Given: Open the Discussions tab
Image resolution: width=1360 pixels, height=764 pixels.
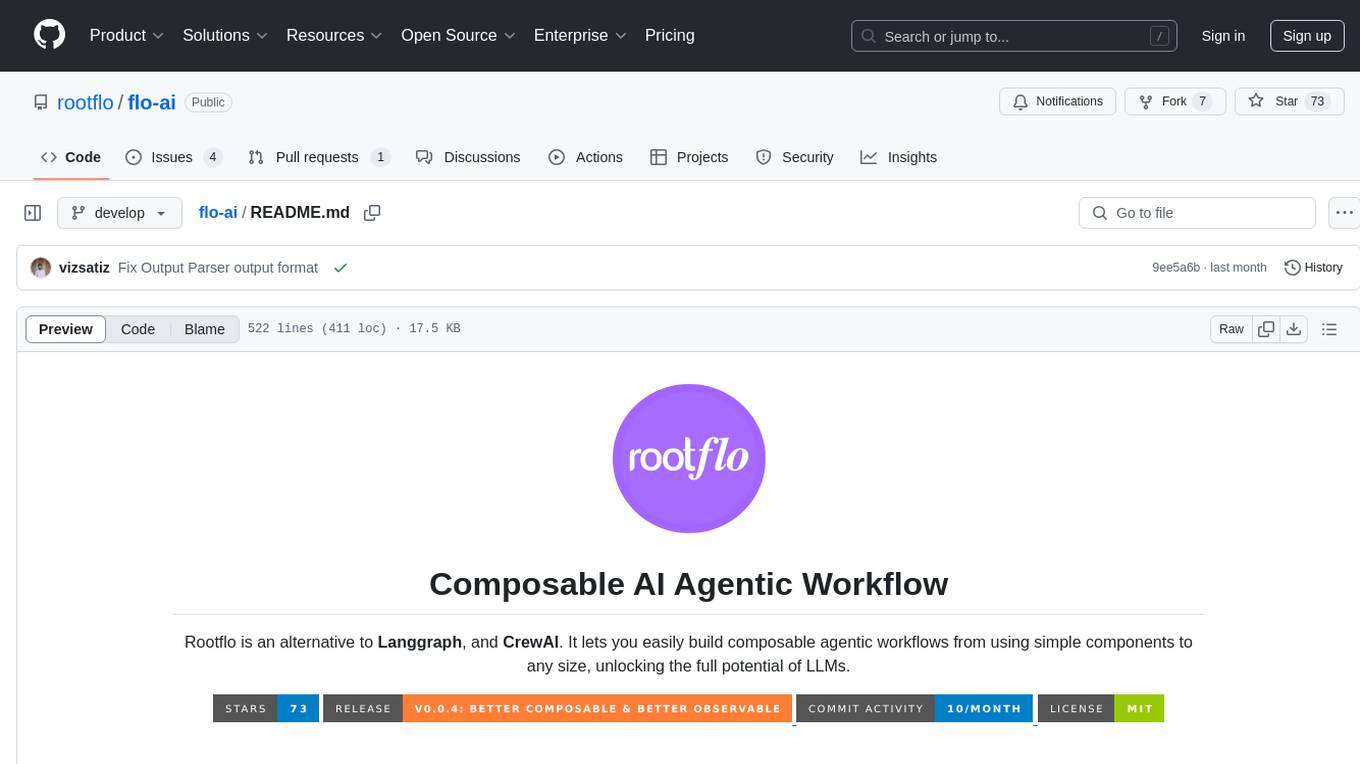Looking at the screenshot, I should tap(468, 157).
